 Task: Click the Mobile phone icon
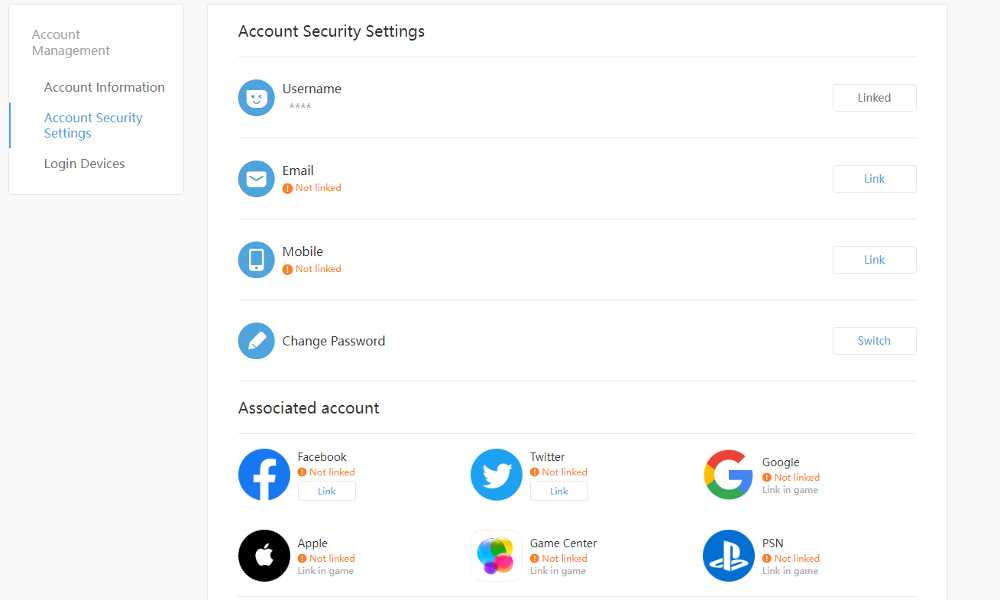256,260
